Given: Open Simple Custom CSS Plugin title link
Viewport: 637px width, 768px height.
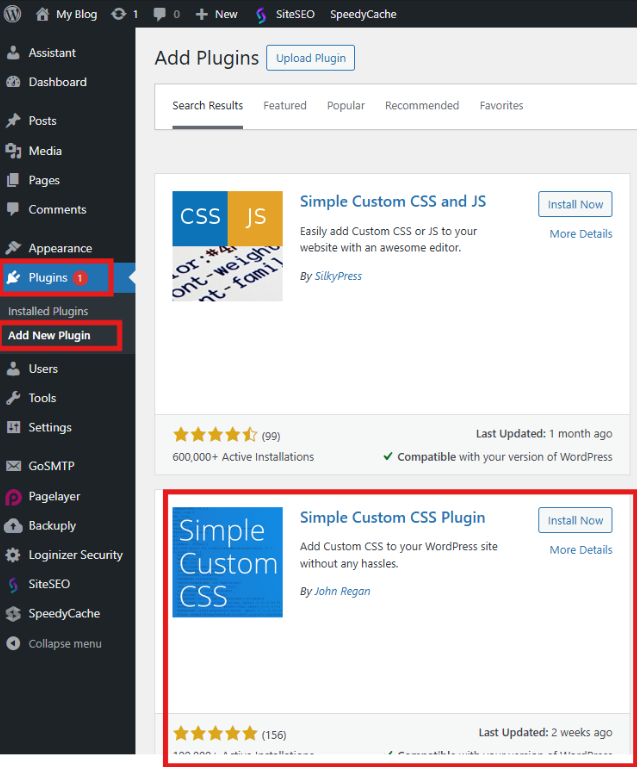Looking at the screenshot, I should [x=392, y=518].
